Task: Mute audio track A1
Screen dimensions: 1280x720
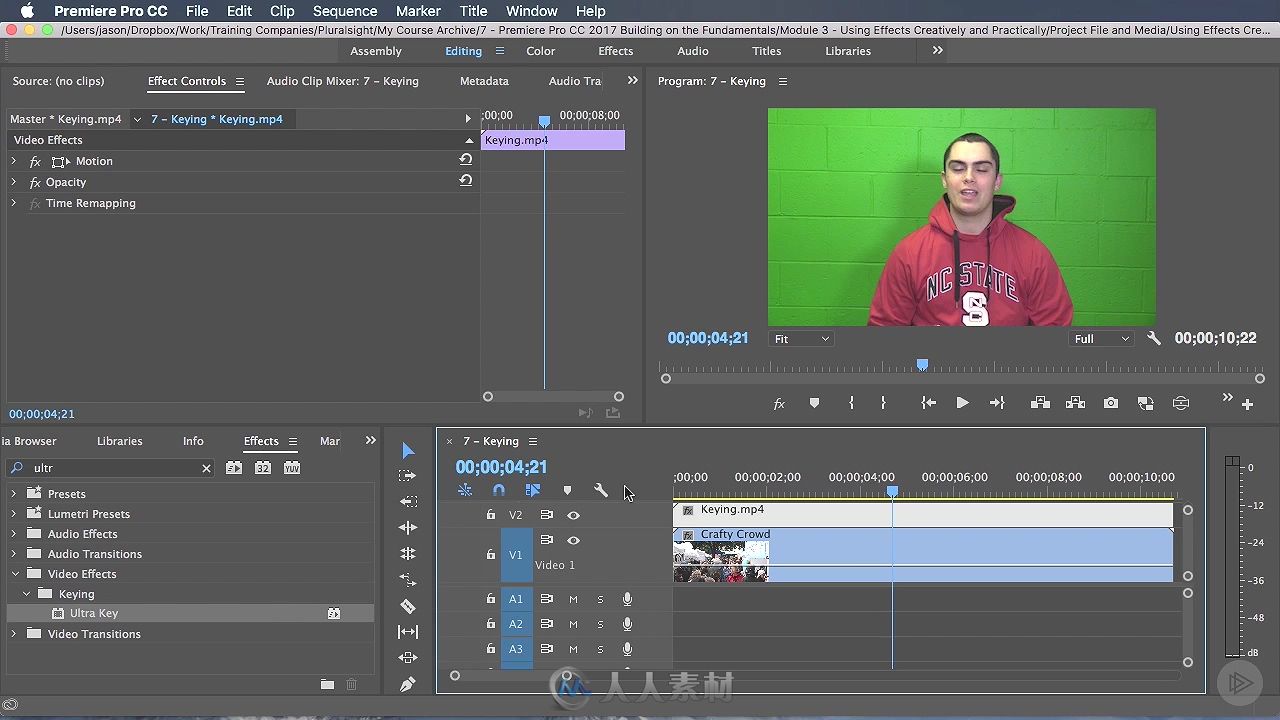Action: coord(573,599)
